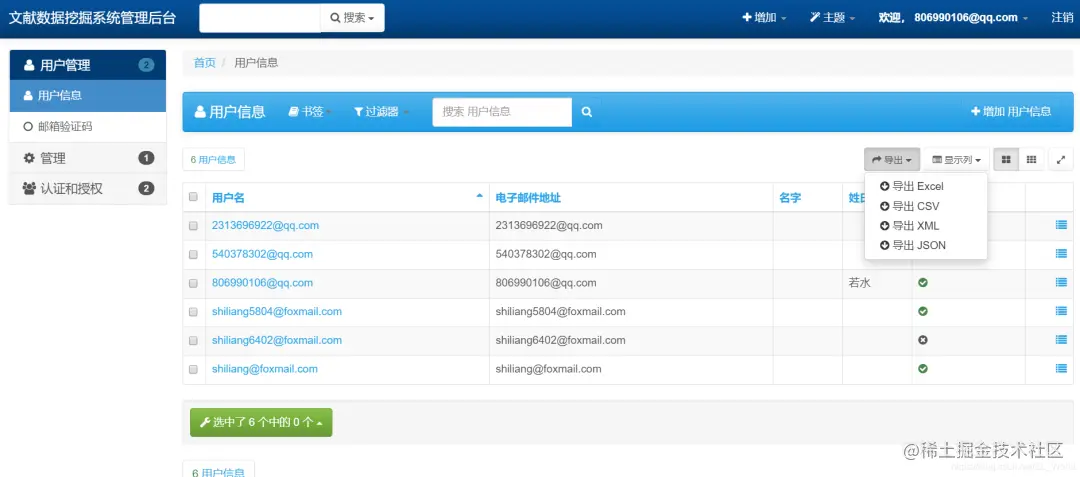This screenshot has height=477, width=1080.
Task: Open the 书签 bookmarks dropdown
Action: point(309,112)
